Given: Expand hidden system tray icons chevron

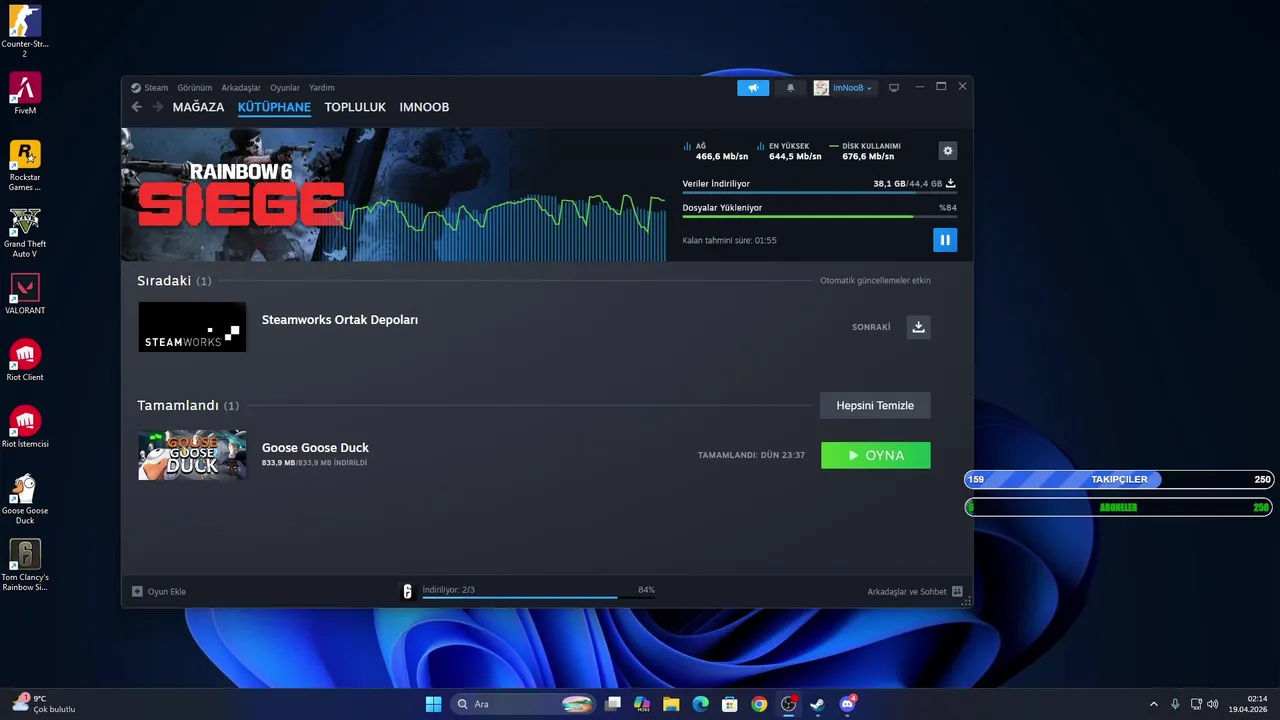Looking at the screenshot, I should pos(1153,704).
